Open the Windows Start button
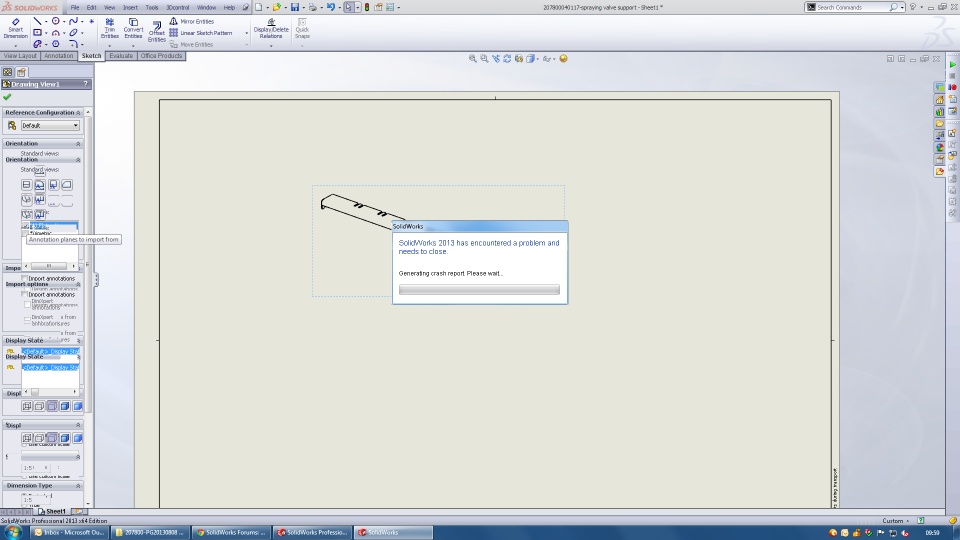This screenshot has width=960, height=540. pyautogui.click(x=12, y=532)
